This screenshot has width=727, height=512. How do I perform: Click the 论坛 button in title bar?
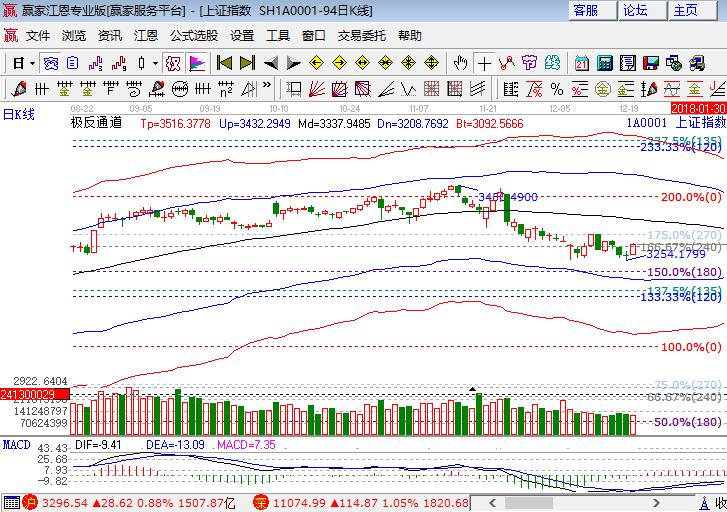[636, 11]
